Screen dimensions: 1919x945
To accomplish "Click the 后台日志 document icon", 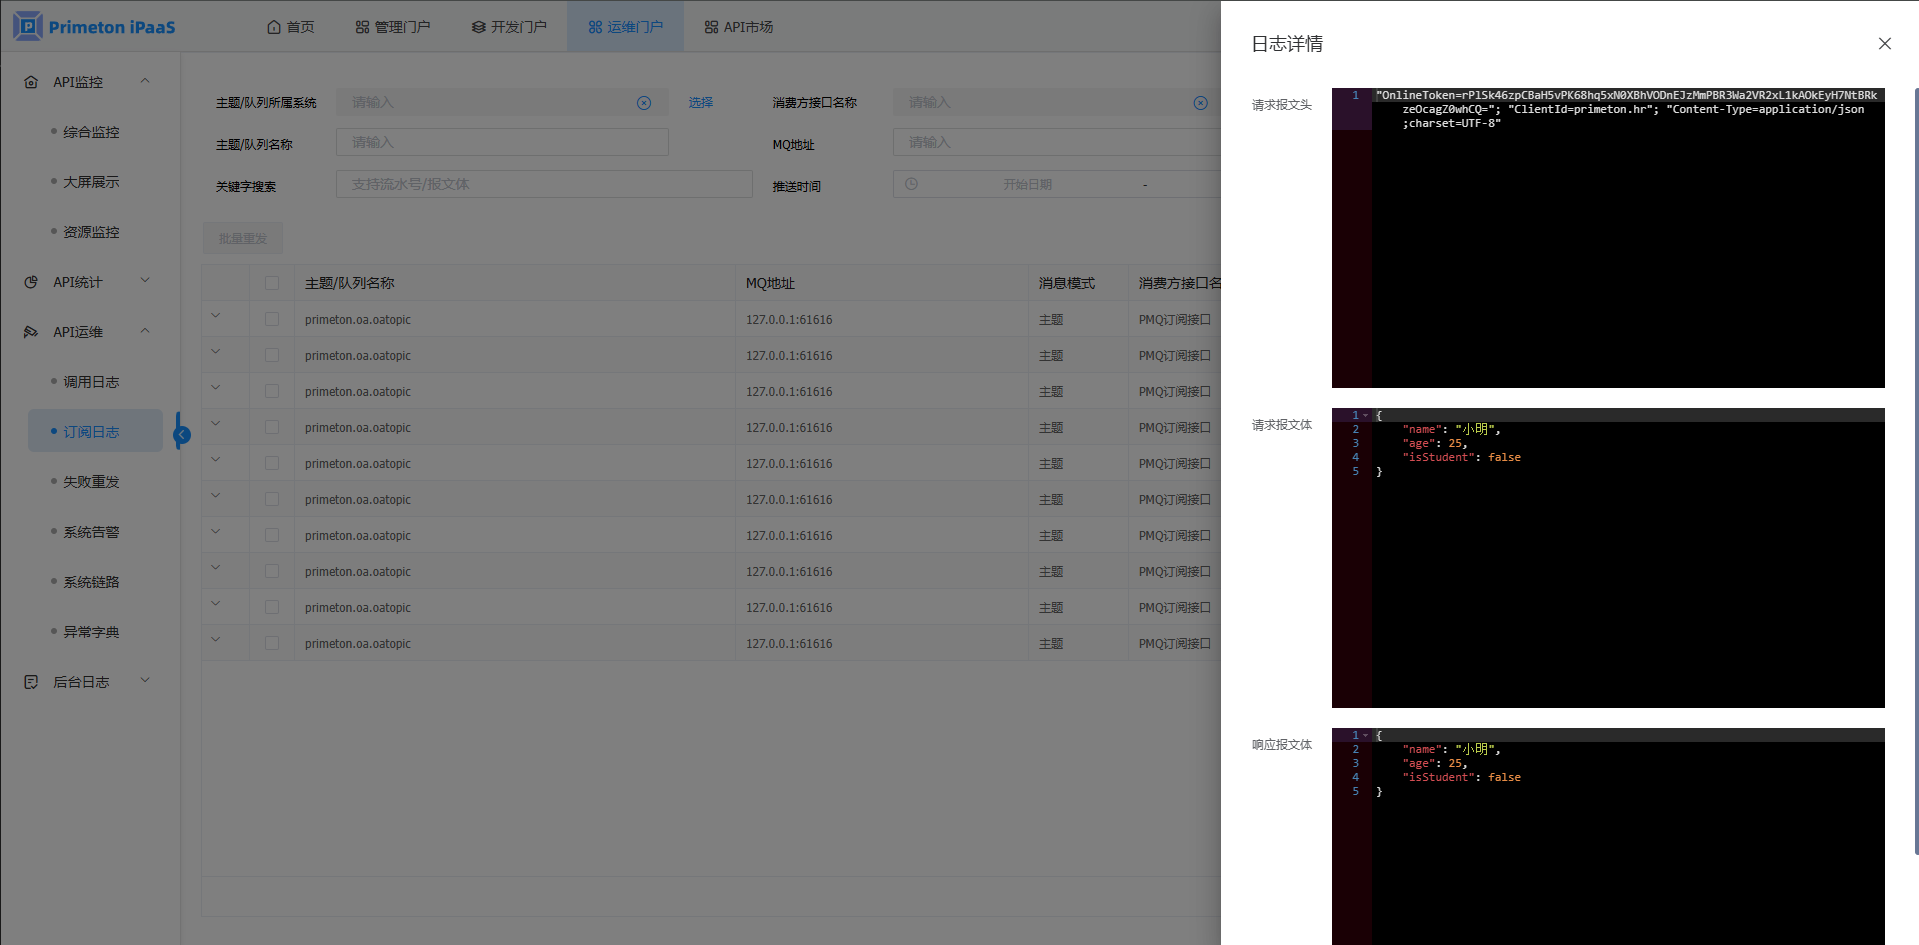I will [31, 682].
